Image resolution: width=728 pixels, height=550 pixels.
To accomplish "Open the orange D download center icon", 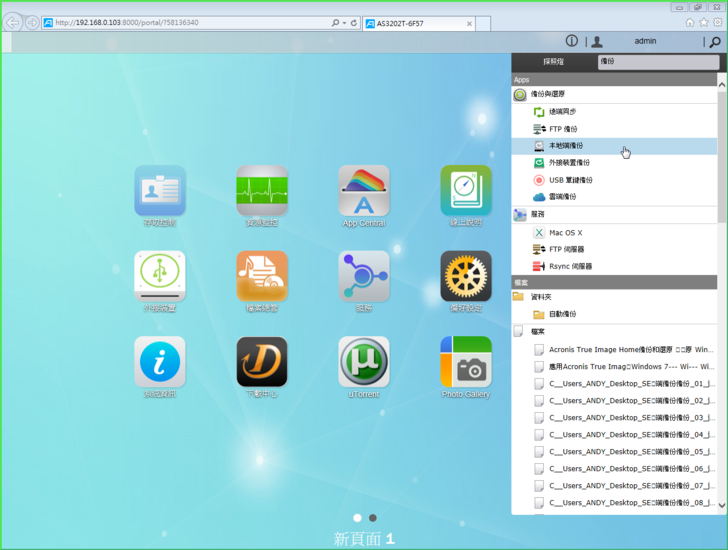I will point(262,362).
